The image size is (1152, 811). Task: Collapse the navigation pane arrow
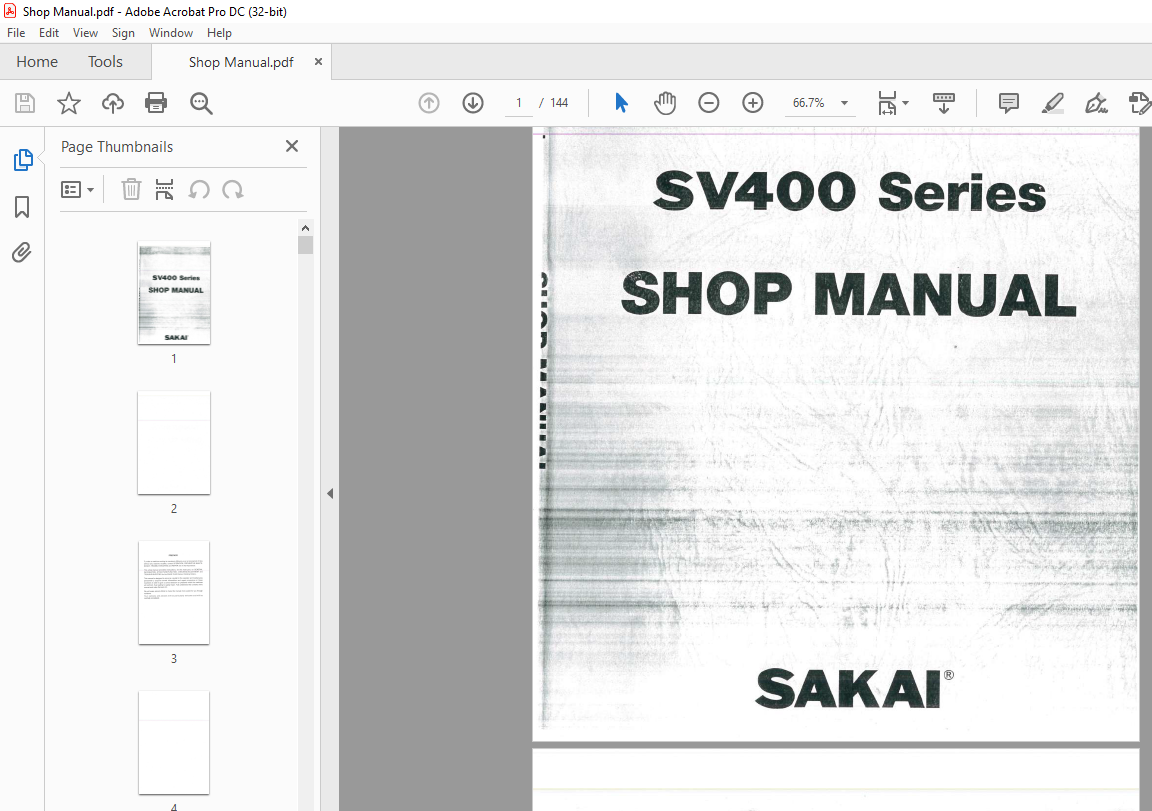pyautogui.click(x=330, y=494)
